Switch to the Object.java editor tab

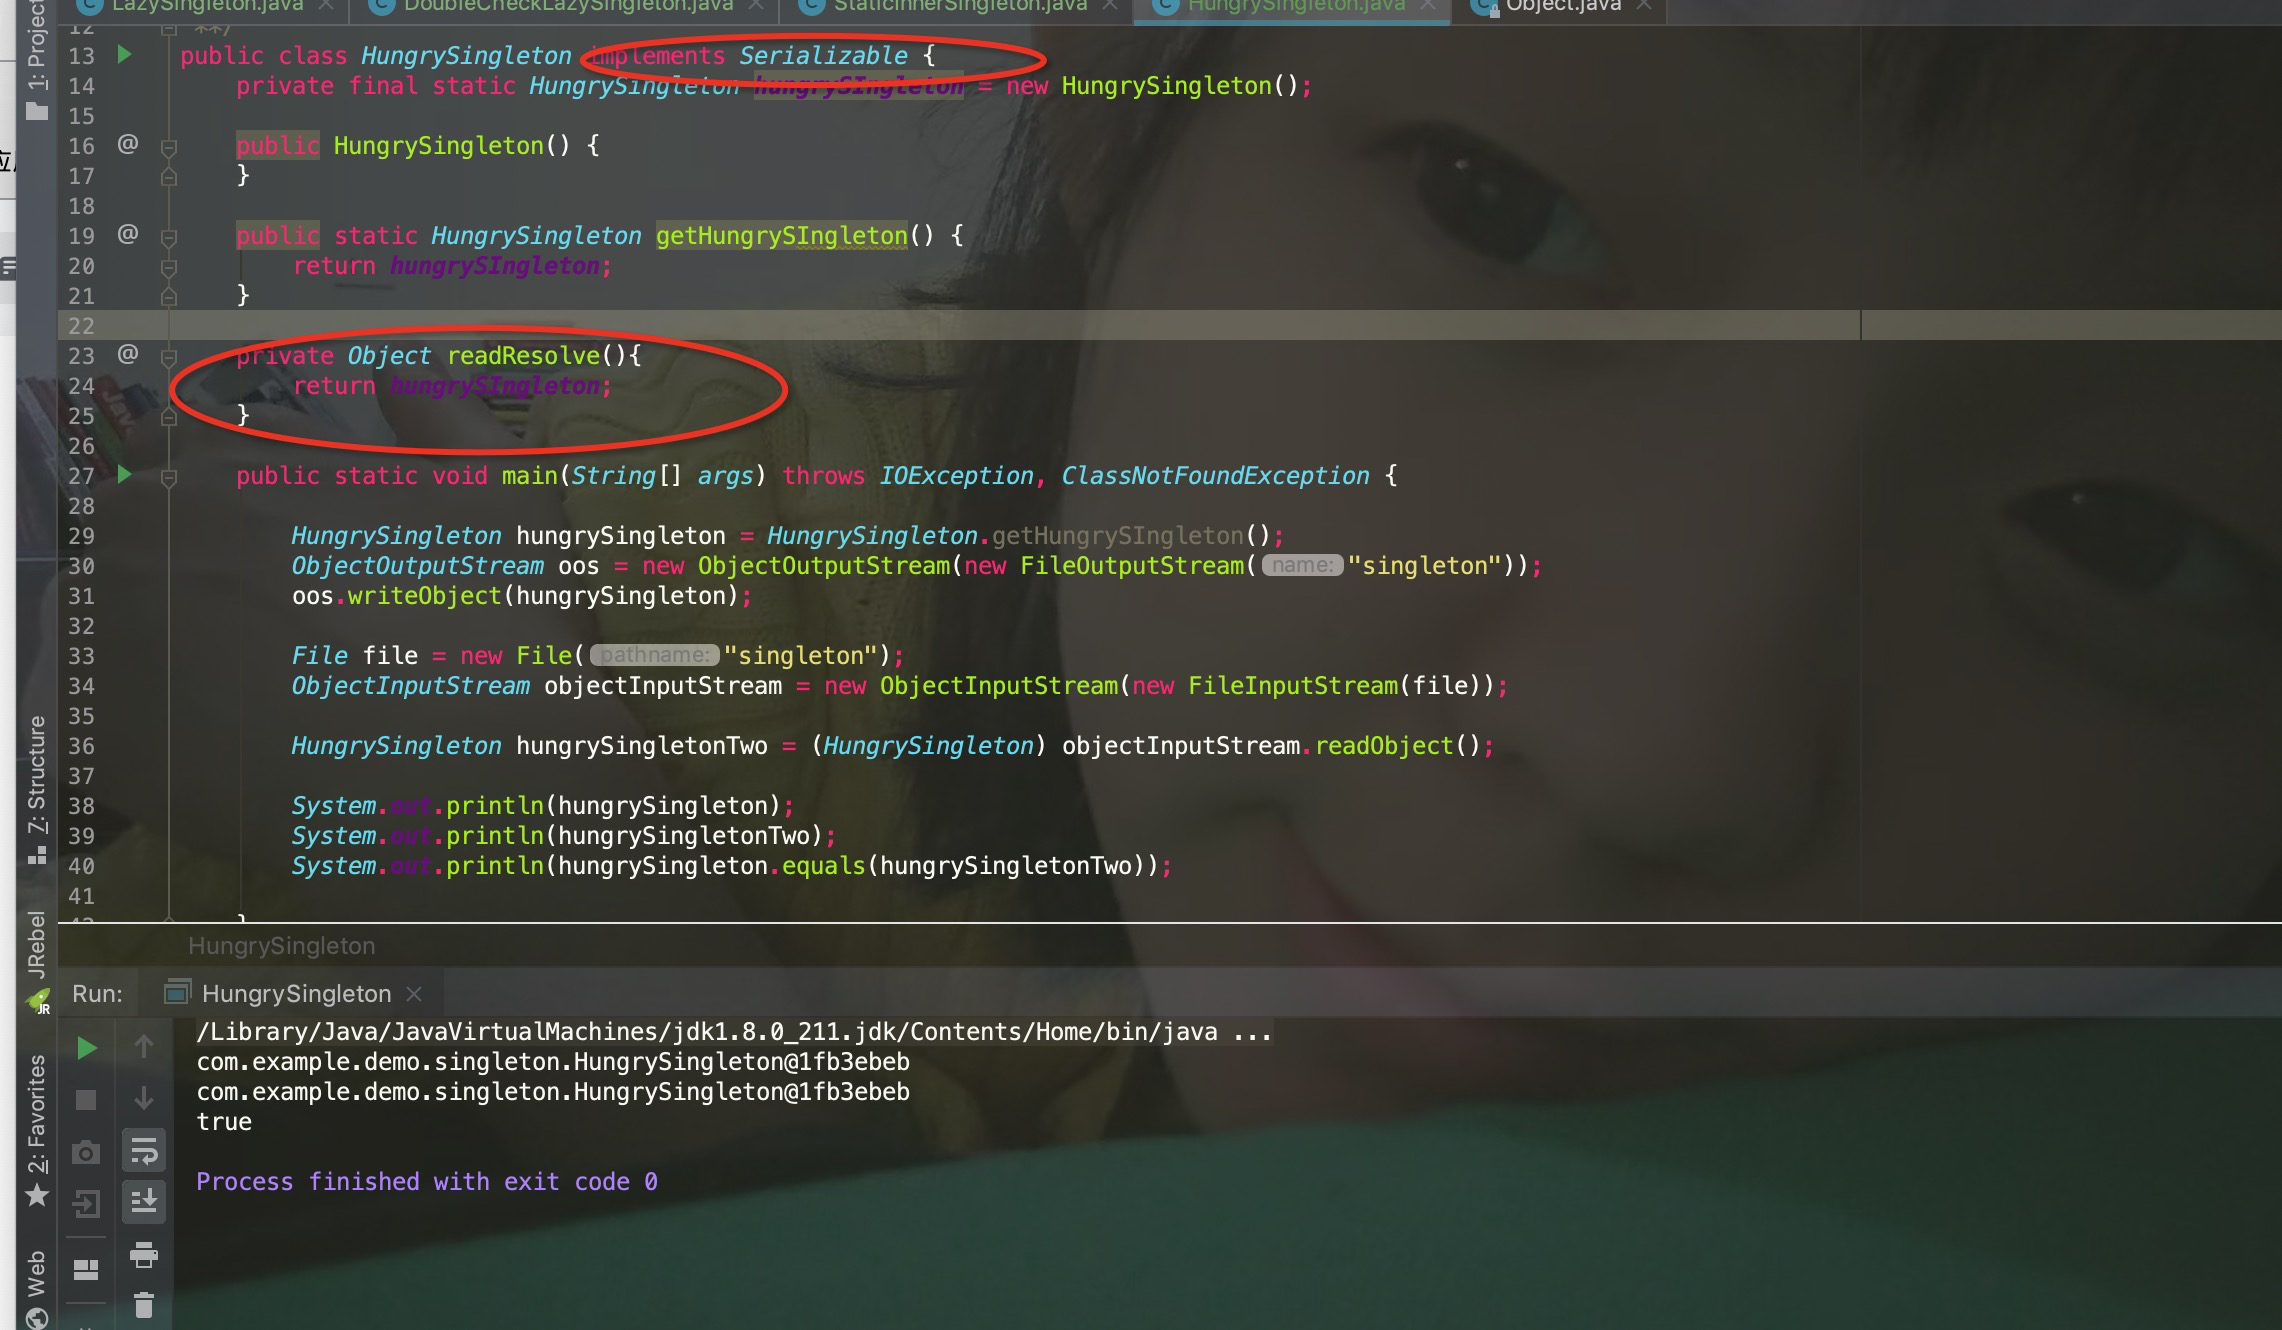click(1562, 6)
